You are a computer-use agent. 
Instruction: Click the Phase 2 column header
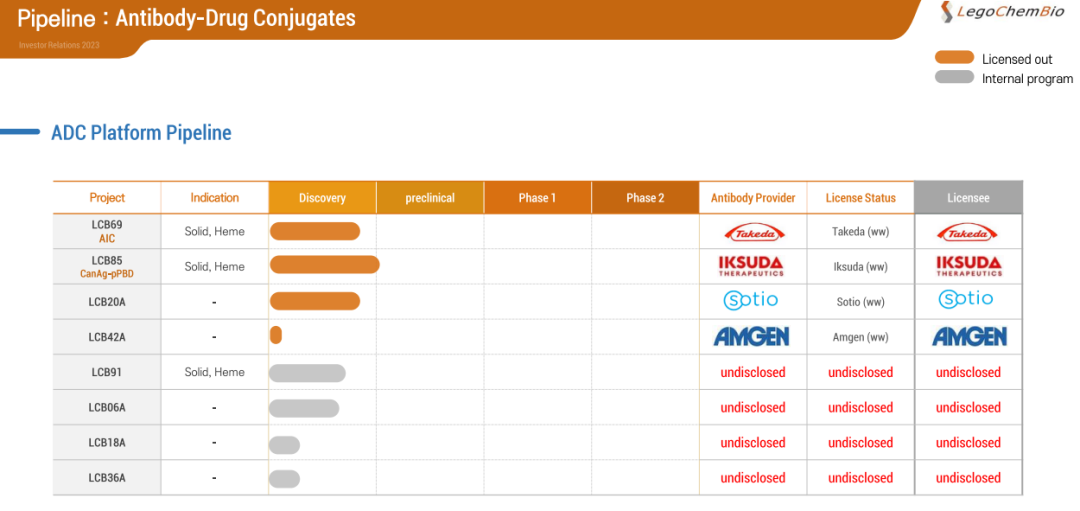pyautogui.click(x=645, y=198)
